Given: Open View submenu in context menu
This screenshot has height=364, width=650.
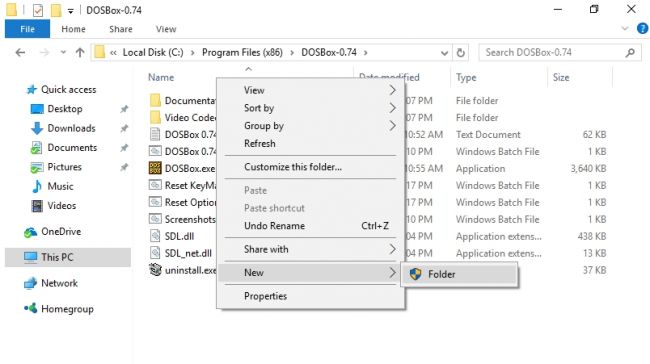Looking at the screenshot, I should (310, 90).
